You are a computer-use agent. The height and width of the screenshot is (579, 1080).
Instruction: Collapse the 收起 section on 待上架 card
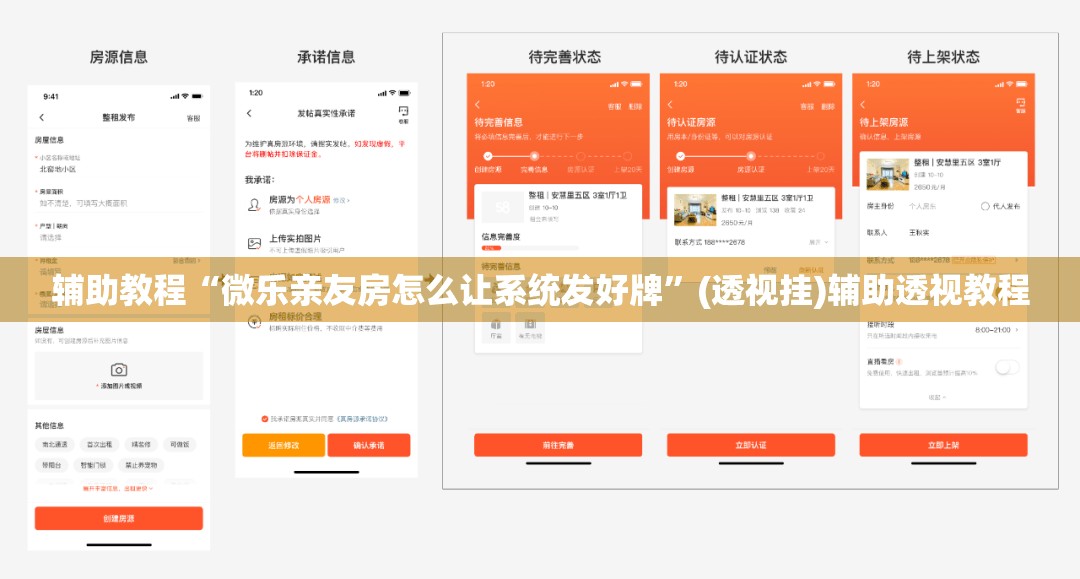point(937,397)
